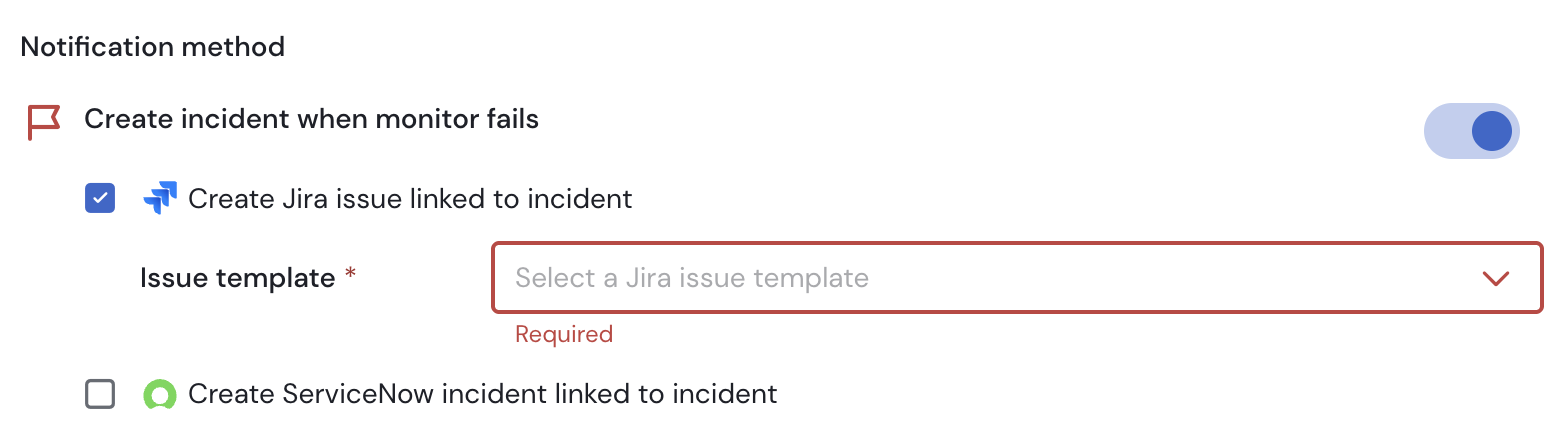Uncheck the Create Jira issue checkbox
1566x448 pixels.
[100, 198]
